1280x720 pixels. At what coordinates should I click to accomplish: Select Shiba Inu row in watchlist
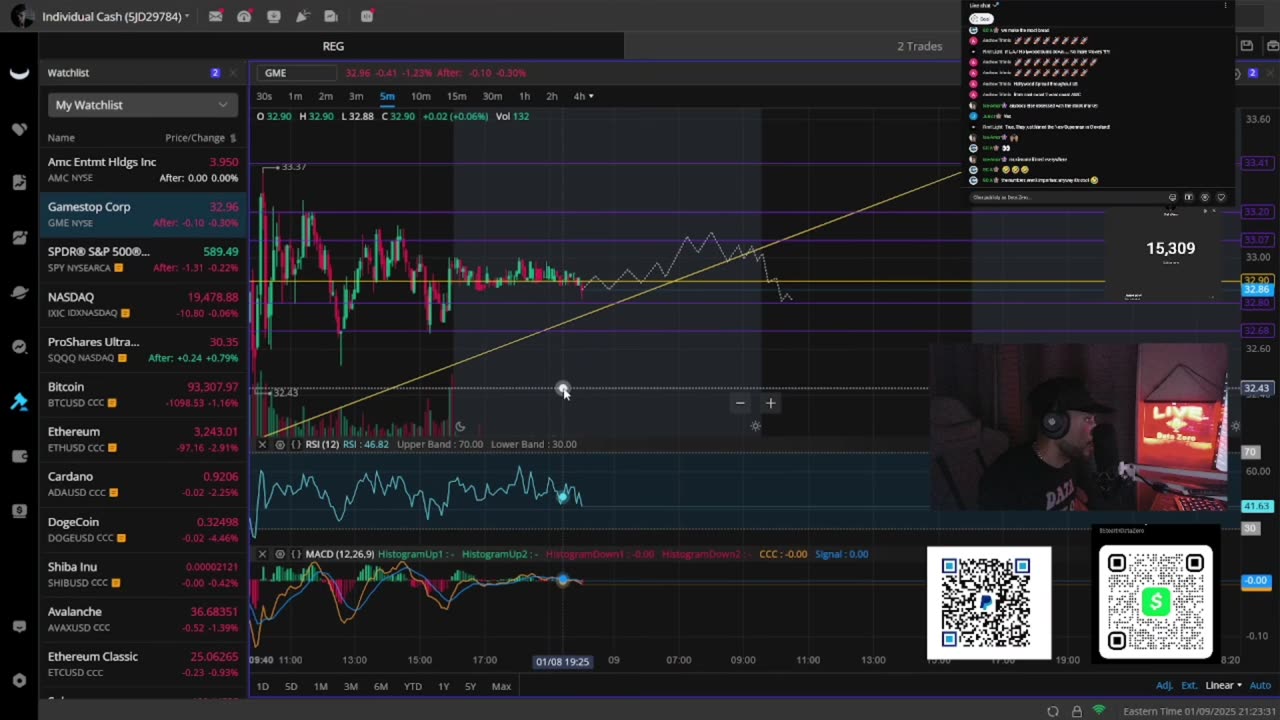[143, 574]
